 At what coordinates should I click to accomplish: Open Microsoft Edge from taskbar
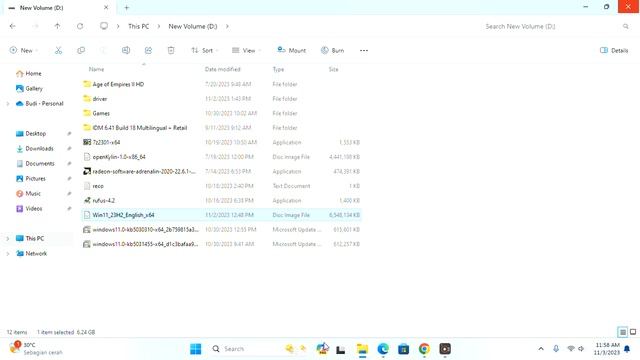(x=383, y=349)
